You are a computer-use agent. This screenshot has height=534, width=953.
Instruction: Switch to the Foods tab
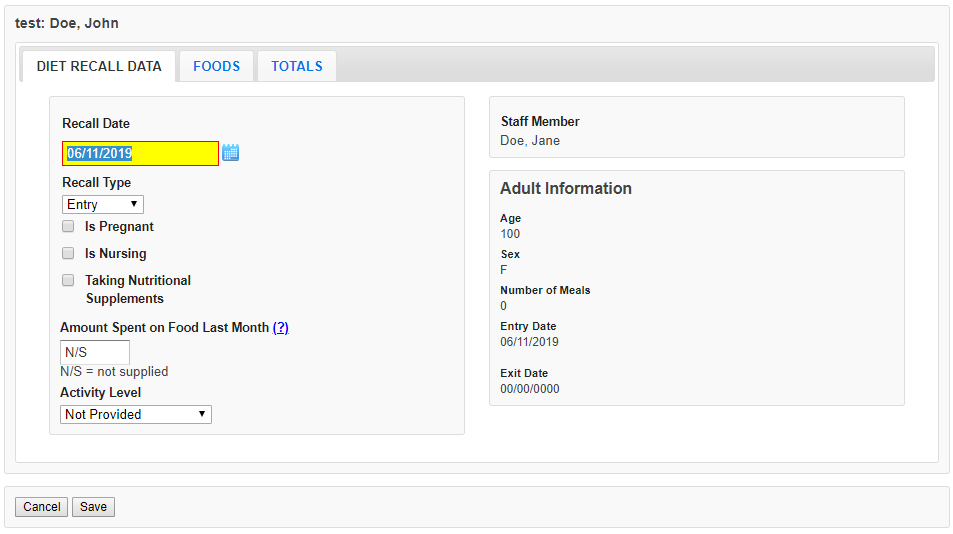pos(216,67)
